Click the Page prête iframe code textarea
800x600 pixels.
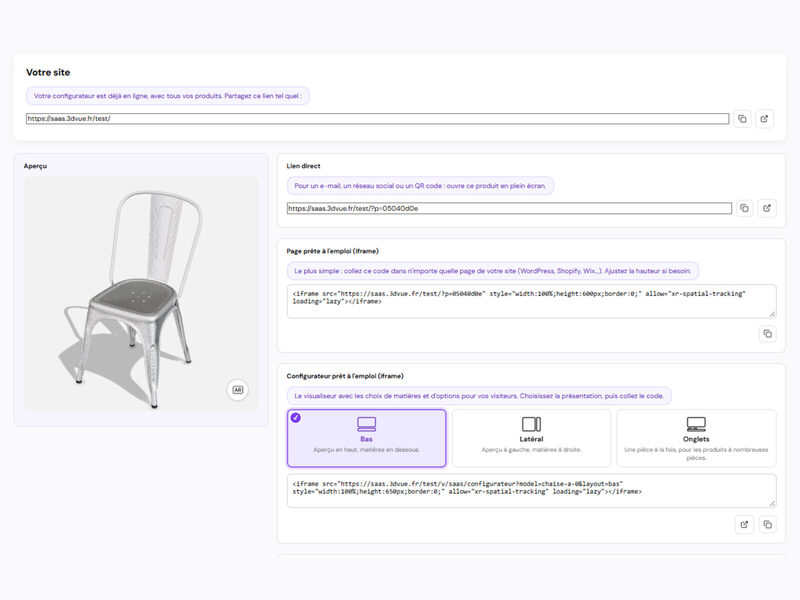531,302
